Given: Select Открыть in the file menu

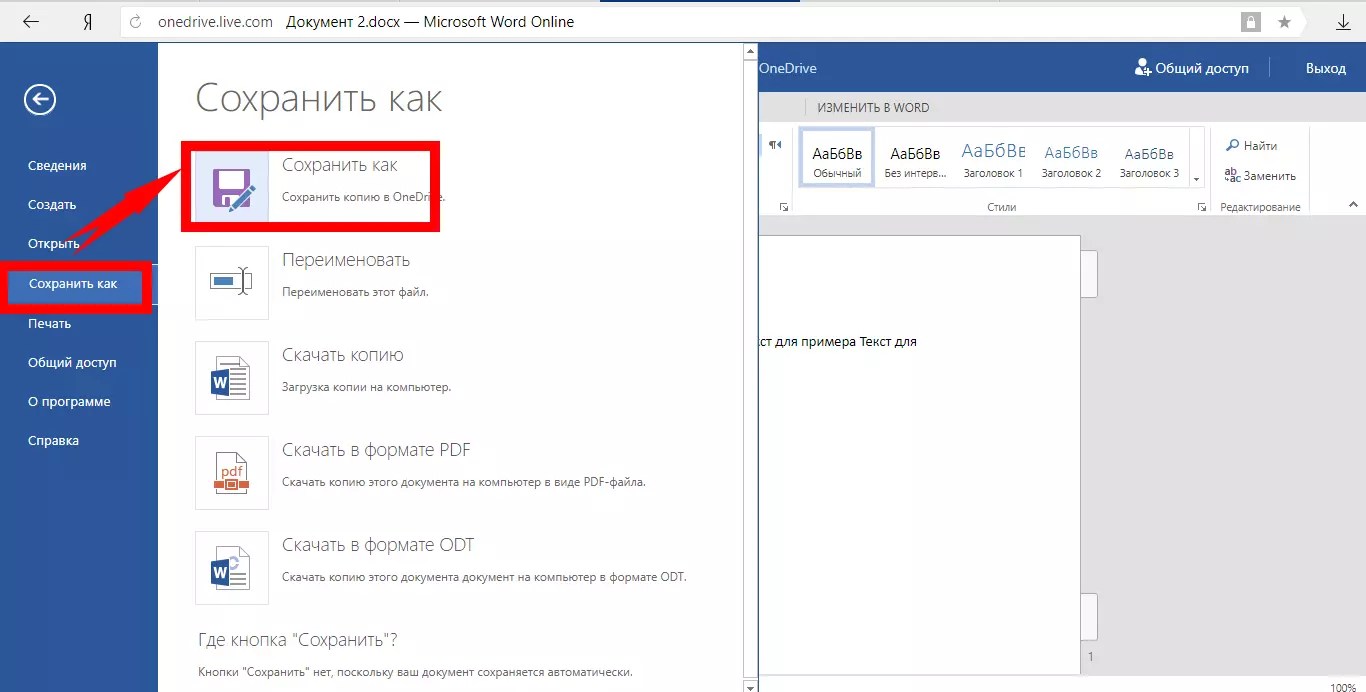Looking at the screenshot, I should (x=54, y=244).
